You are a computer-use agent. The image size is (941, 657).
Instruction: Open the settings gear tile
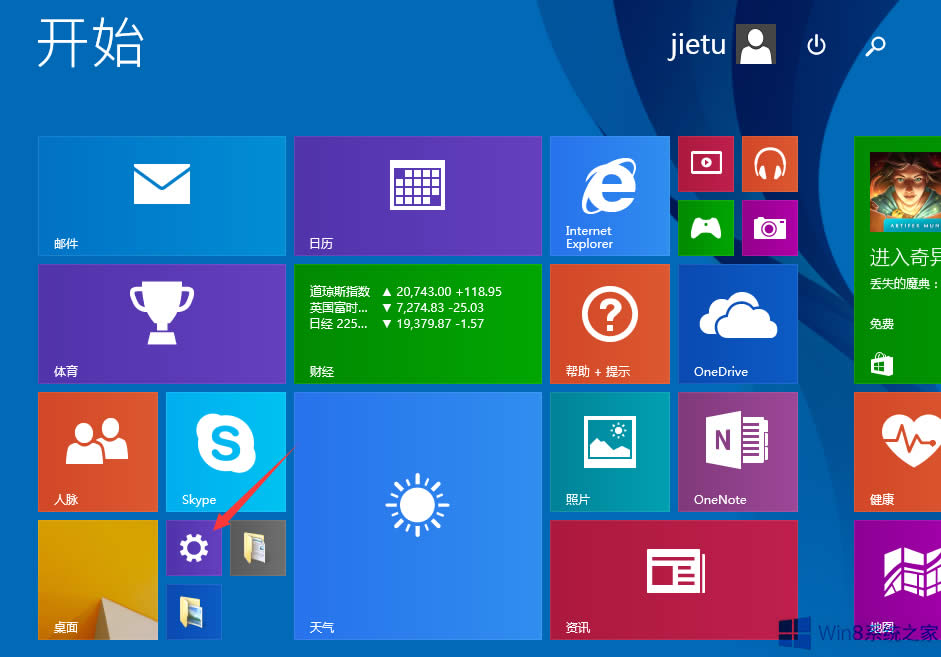(193, 547)
